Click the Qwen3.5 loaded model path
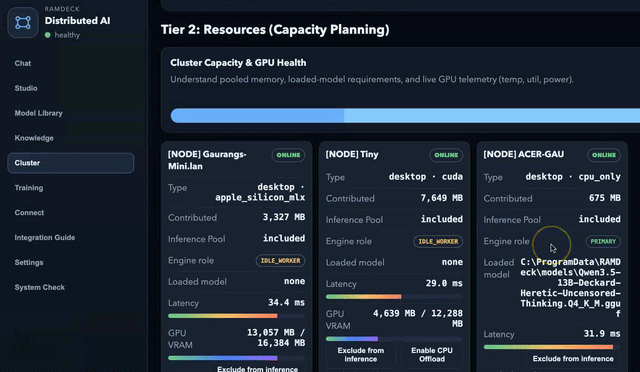 (x=570, y=288)
